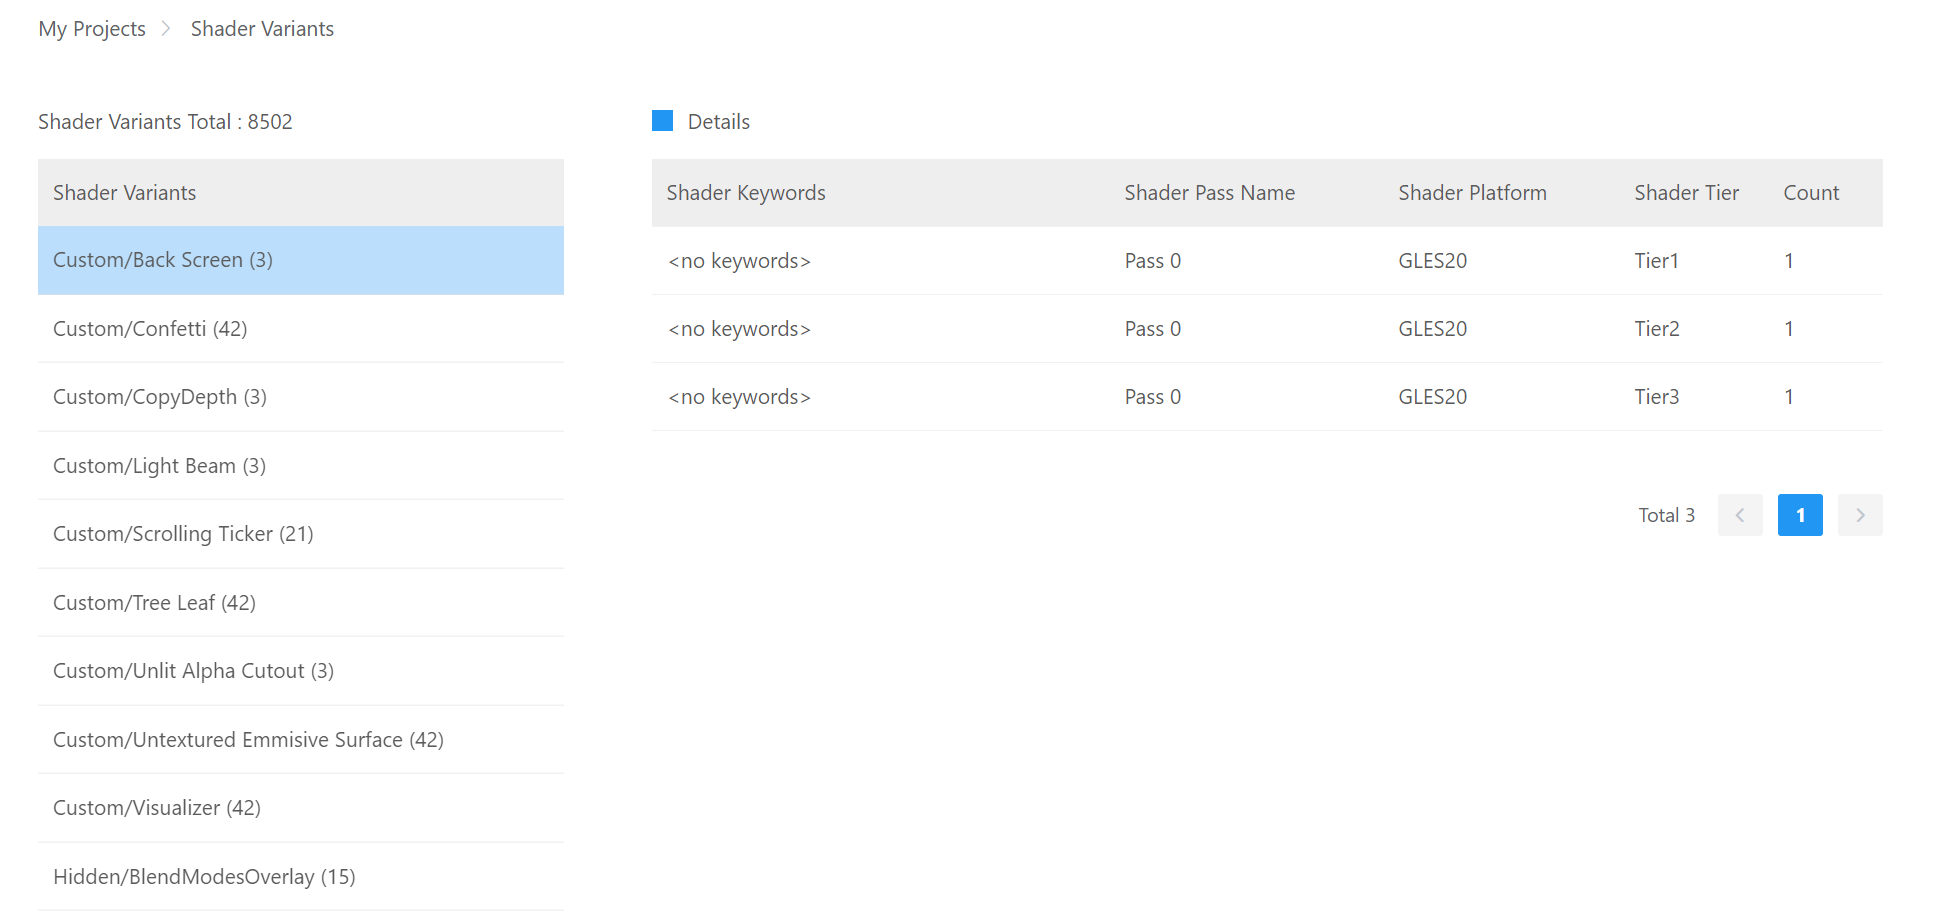Click the next page arrow in pagination
This screenshot has width=1938, height=914.
coord(1859,515)
